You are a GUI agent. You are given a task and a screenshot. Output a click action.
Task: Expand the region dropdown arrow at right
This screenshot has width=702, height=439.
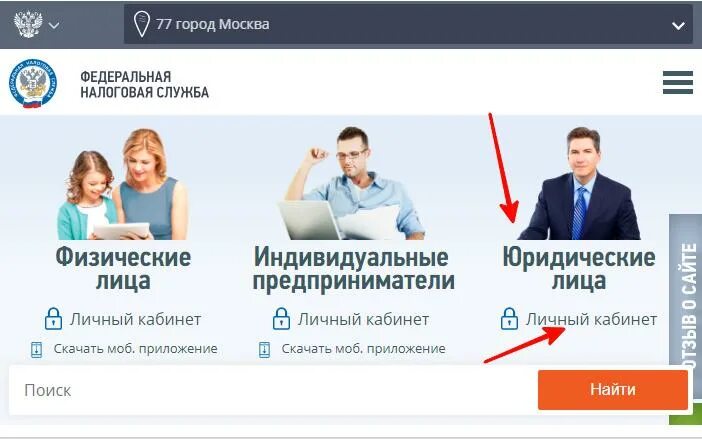(678, 26)
